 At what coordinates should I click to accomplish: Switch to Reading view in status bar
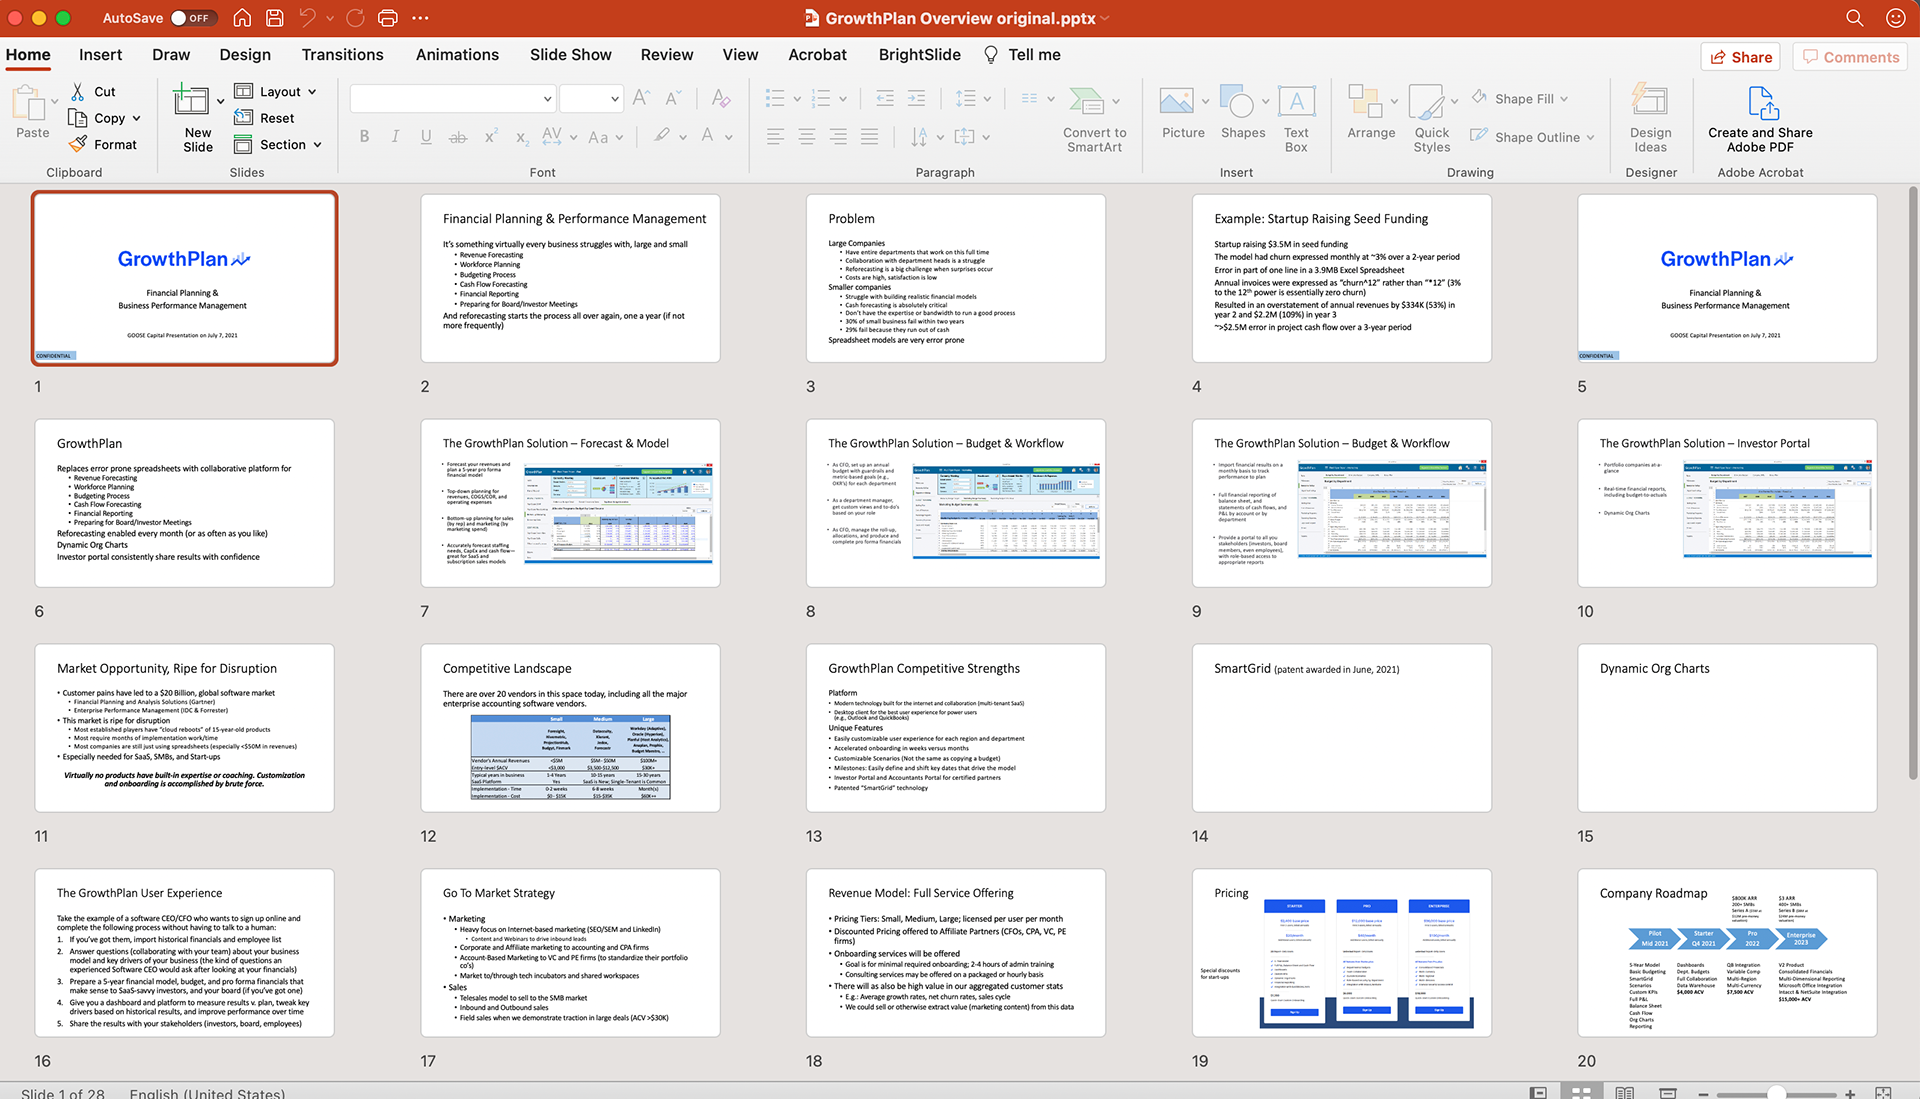[x=1624, y=1093]
